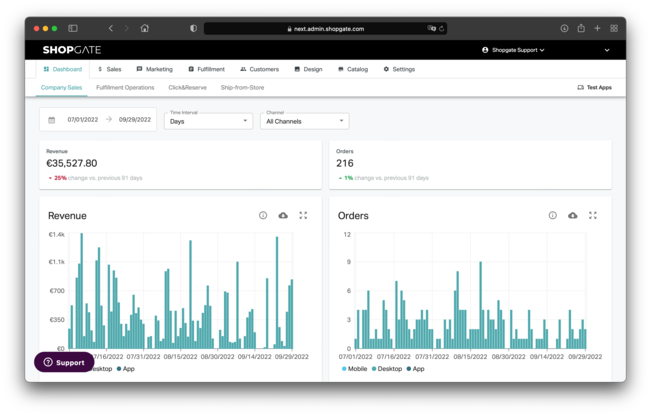Open the Shopgate Support account menu
Image resolution: width=651 pixels, height=415 pixels.
point(513,50)
